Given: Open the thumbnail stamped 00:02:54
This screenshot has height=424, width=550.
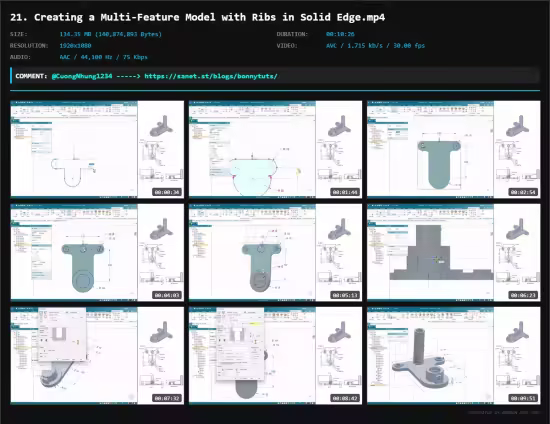Looking at the screenshot, I should pos(454,149).
